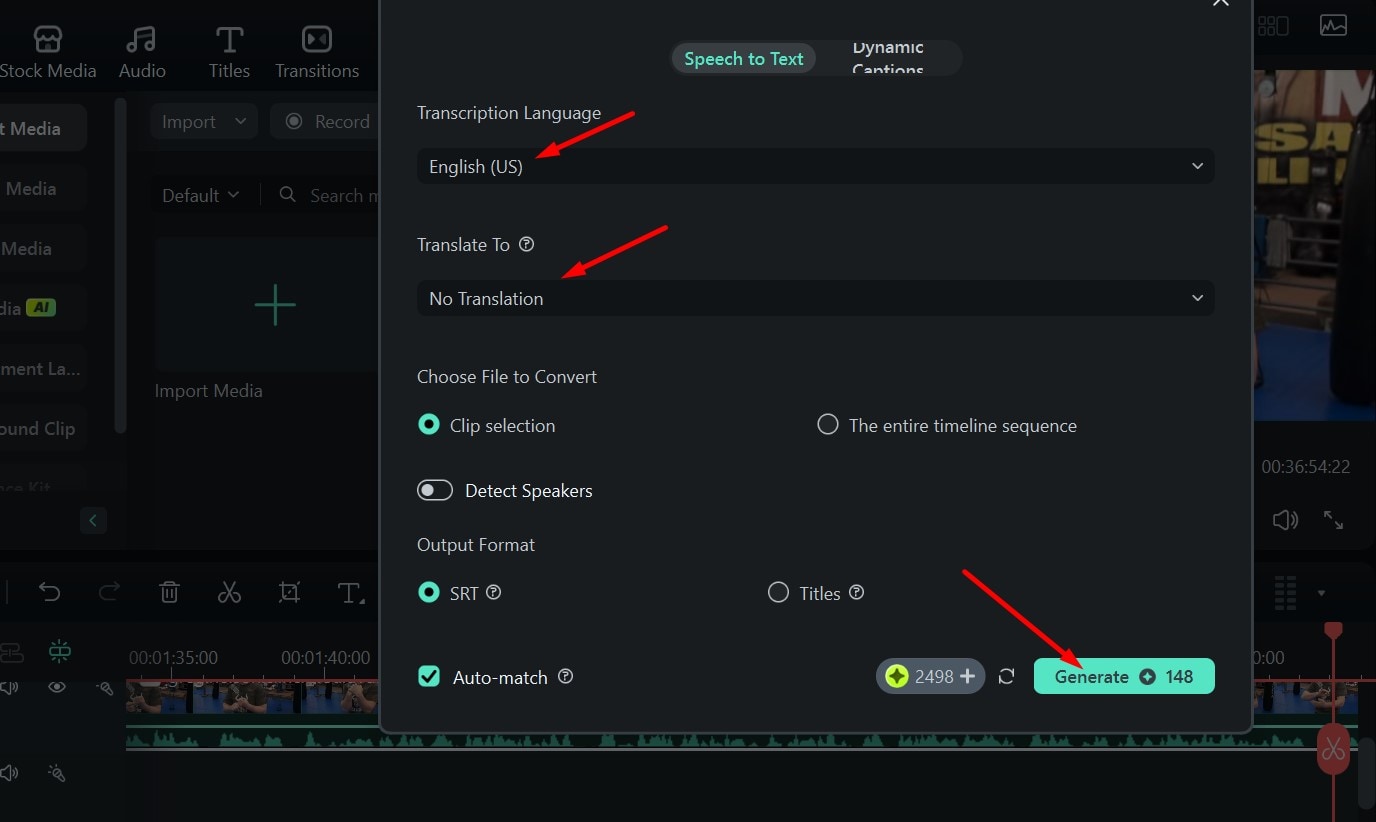Add text with toolbar Text tool
This screenshot has height=822, width=1376.
(x=349, y=593)
